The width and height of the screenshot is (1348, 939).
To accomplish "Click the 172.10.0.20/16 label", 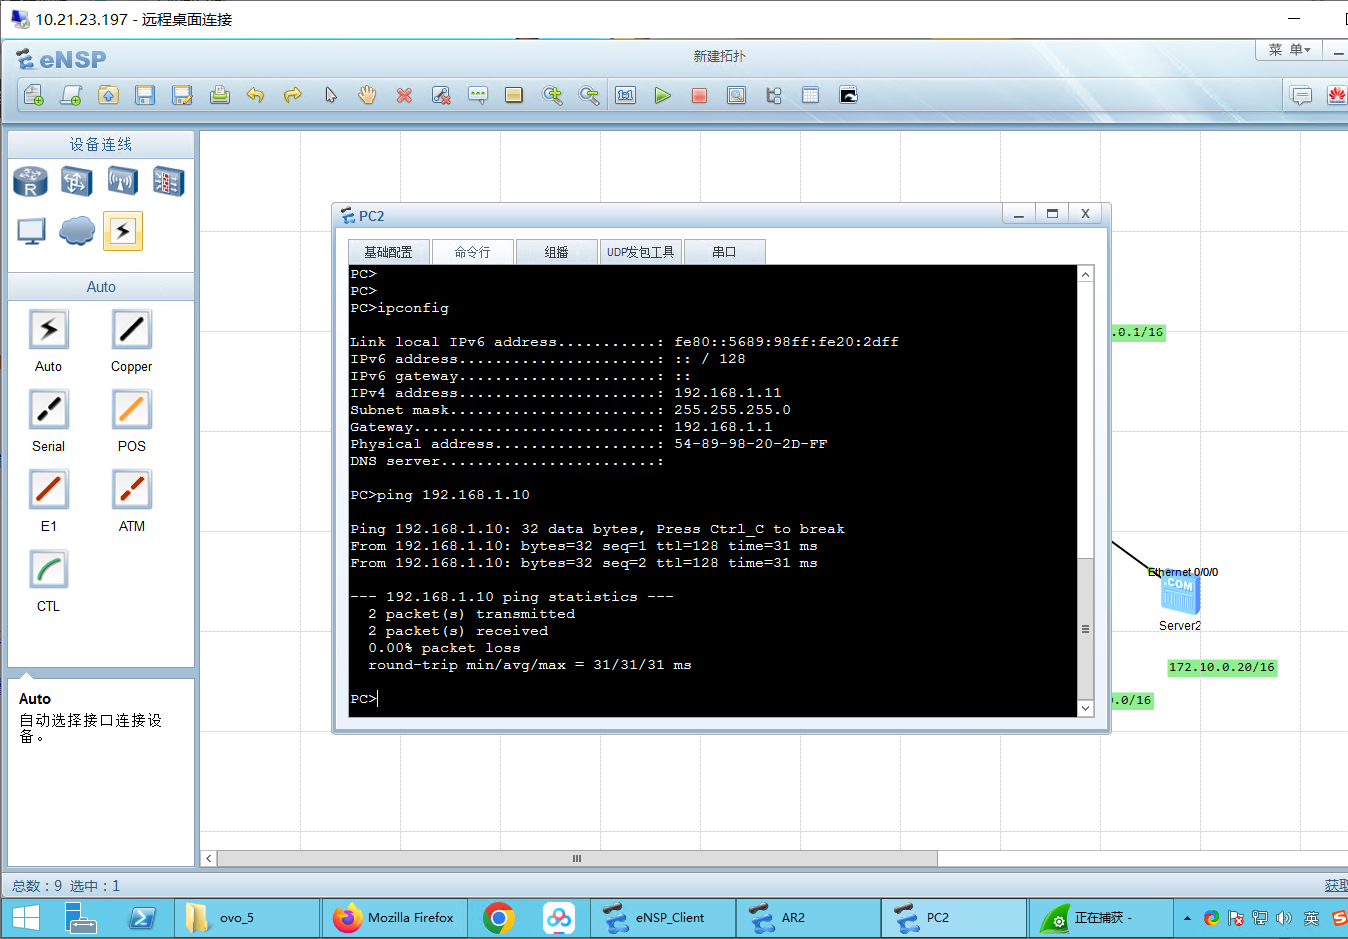I will tap(1222, 667).
